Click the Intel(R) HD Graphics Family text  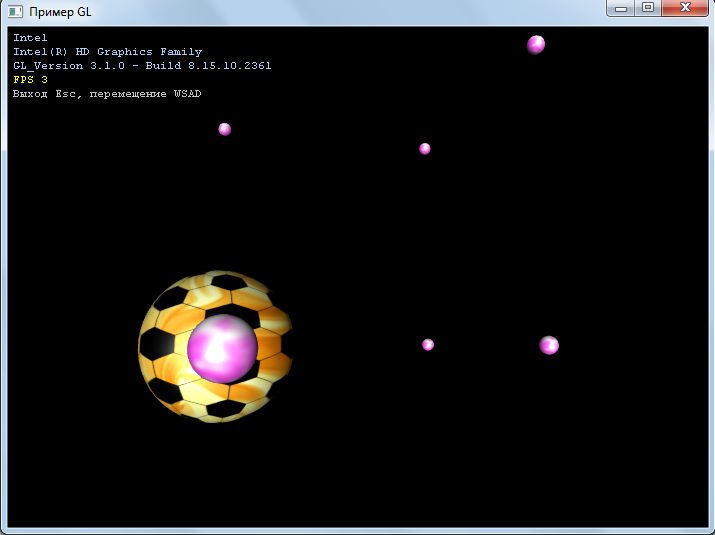[x=107, y=52]
